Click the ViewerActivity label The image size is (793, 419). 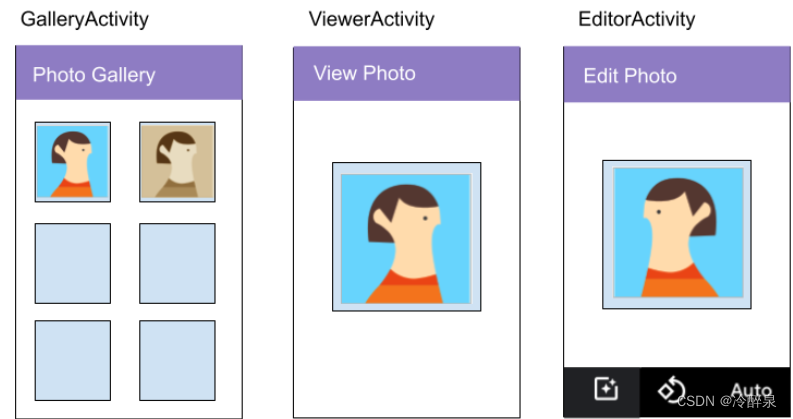point(371,19)
